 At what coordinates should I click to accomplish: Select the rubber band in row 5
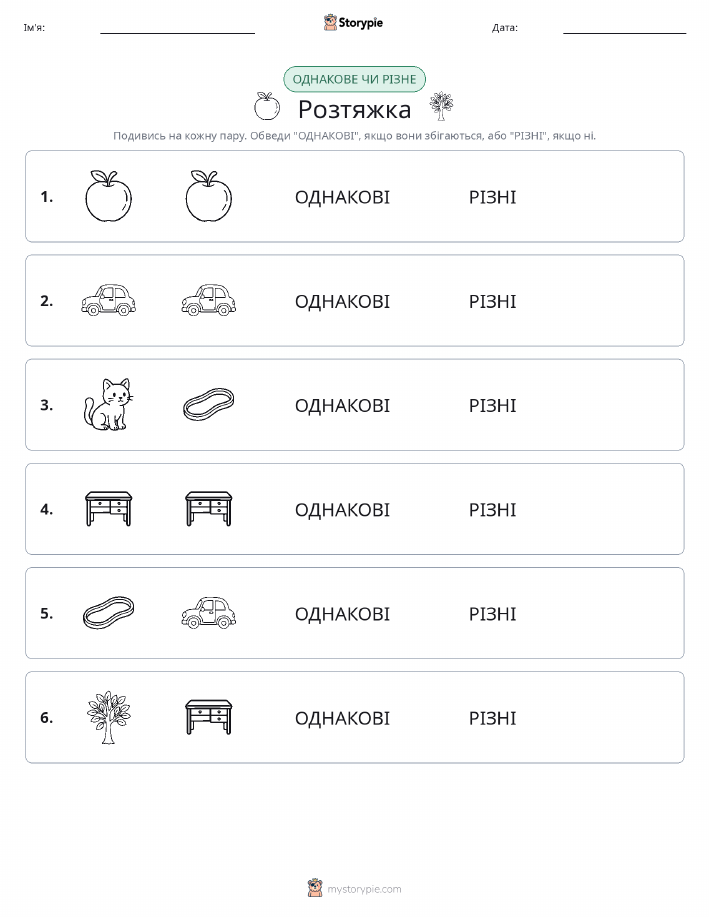coord(108,613)
